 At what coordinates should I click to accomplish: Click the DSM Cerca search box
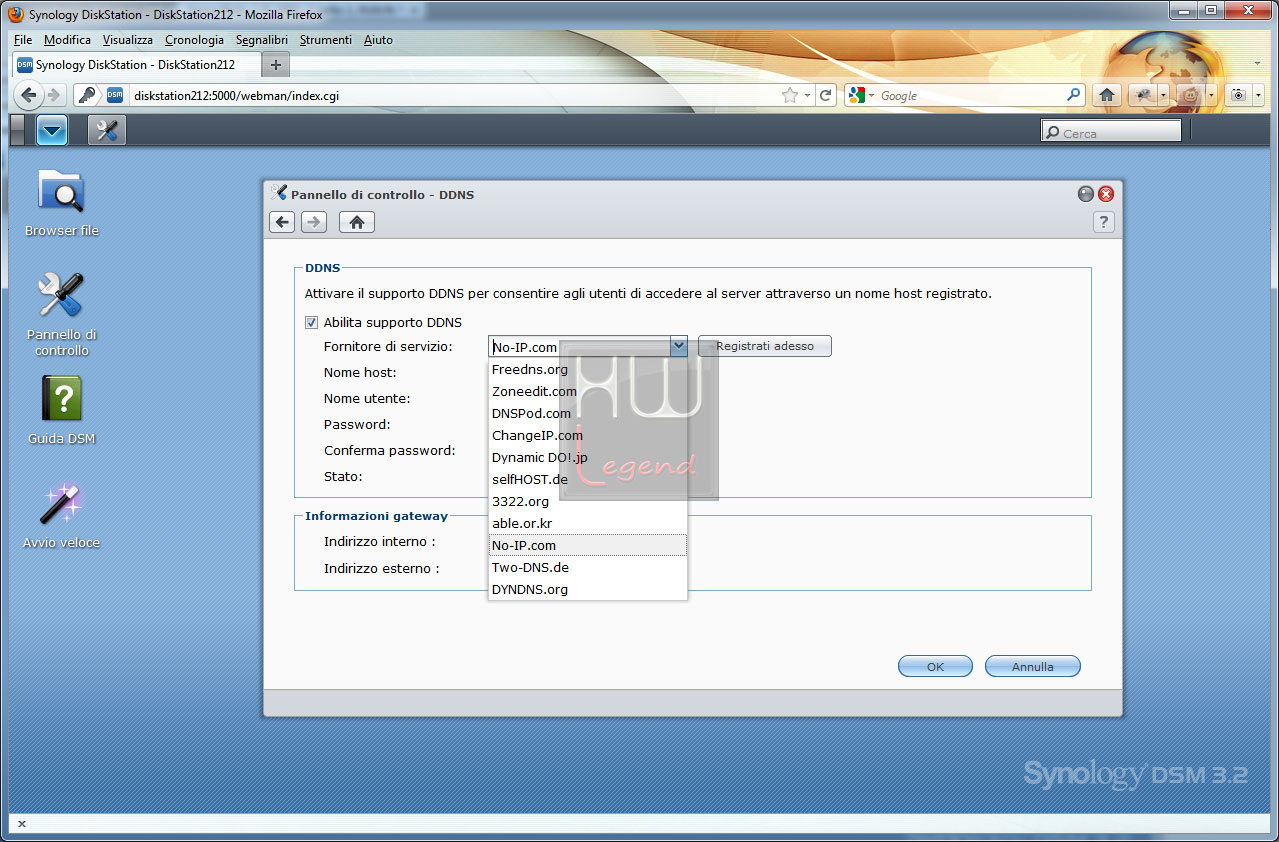point(1111,132)
